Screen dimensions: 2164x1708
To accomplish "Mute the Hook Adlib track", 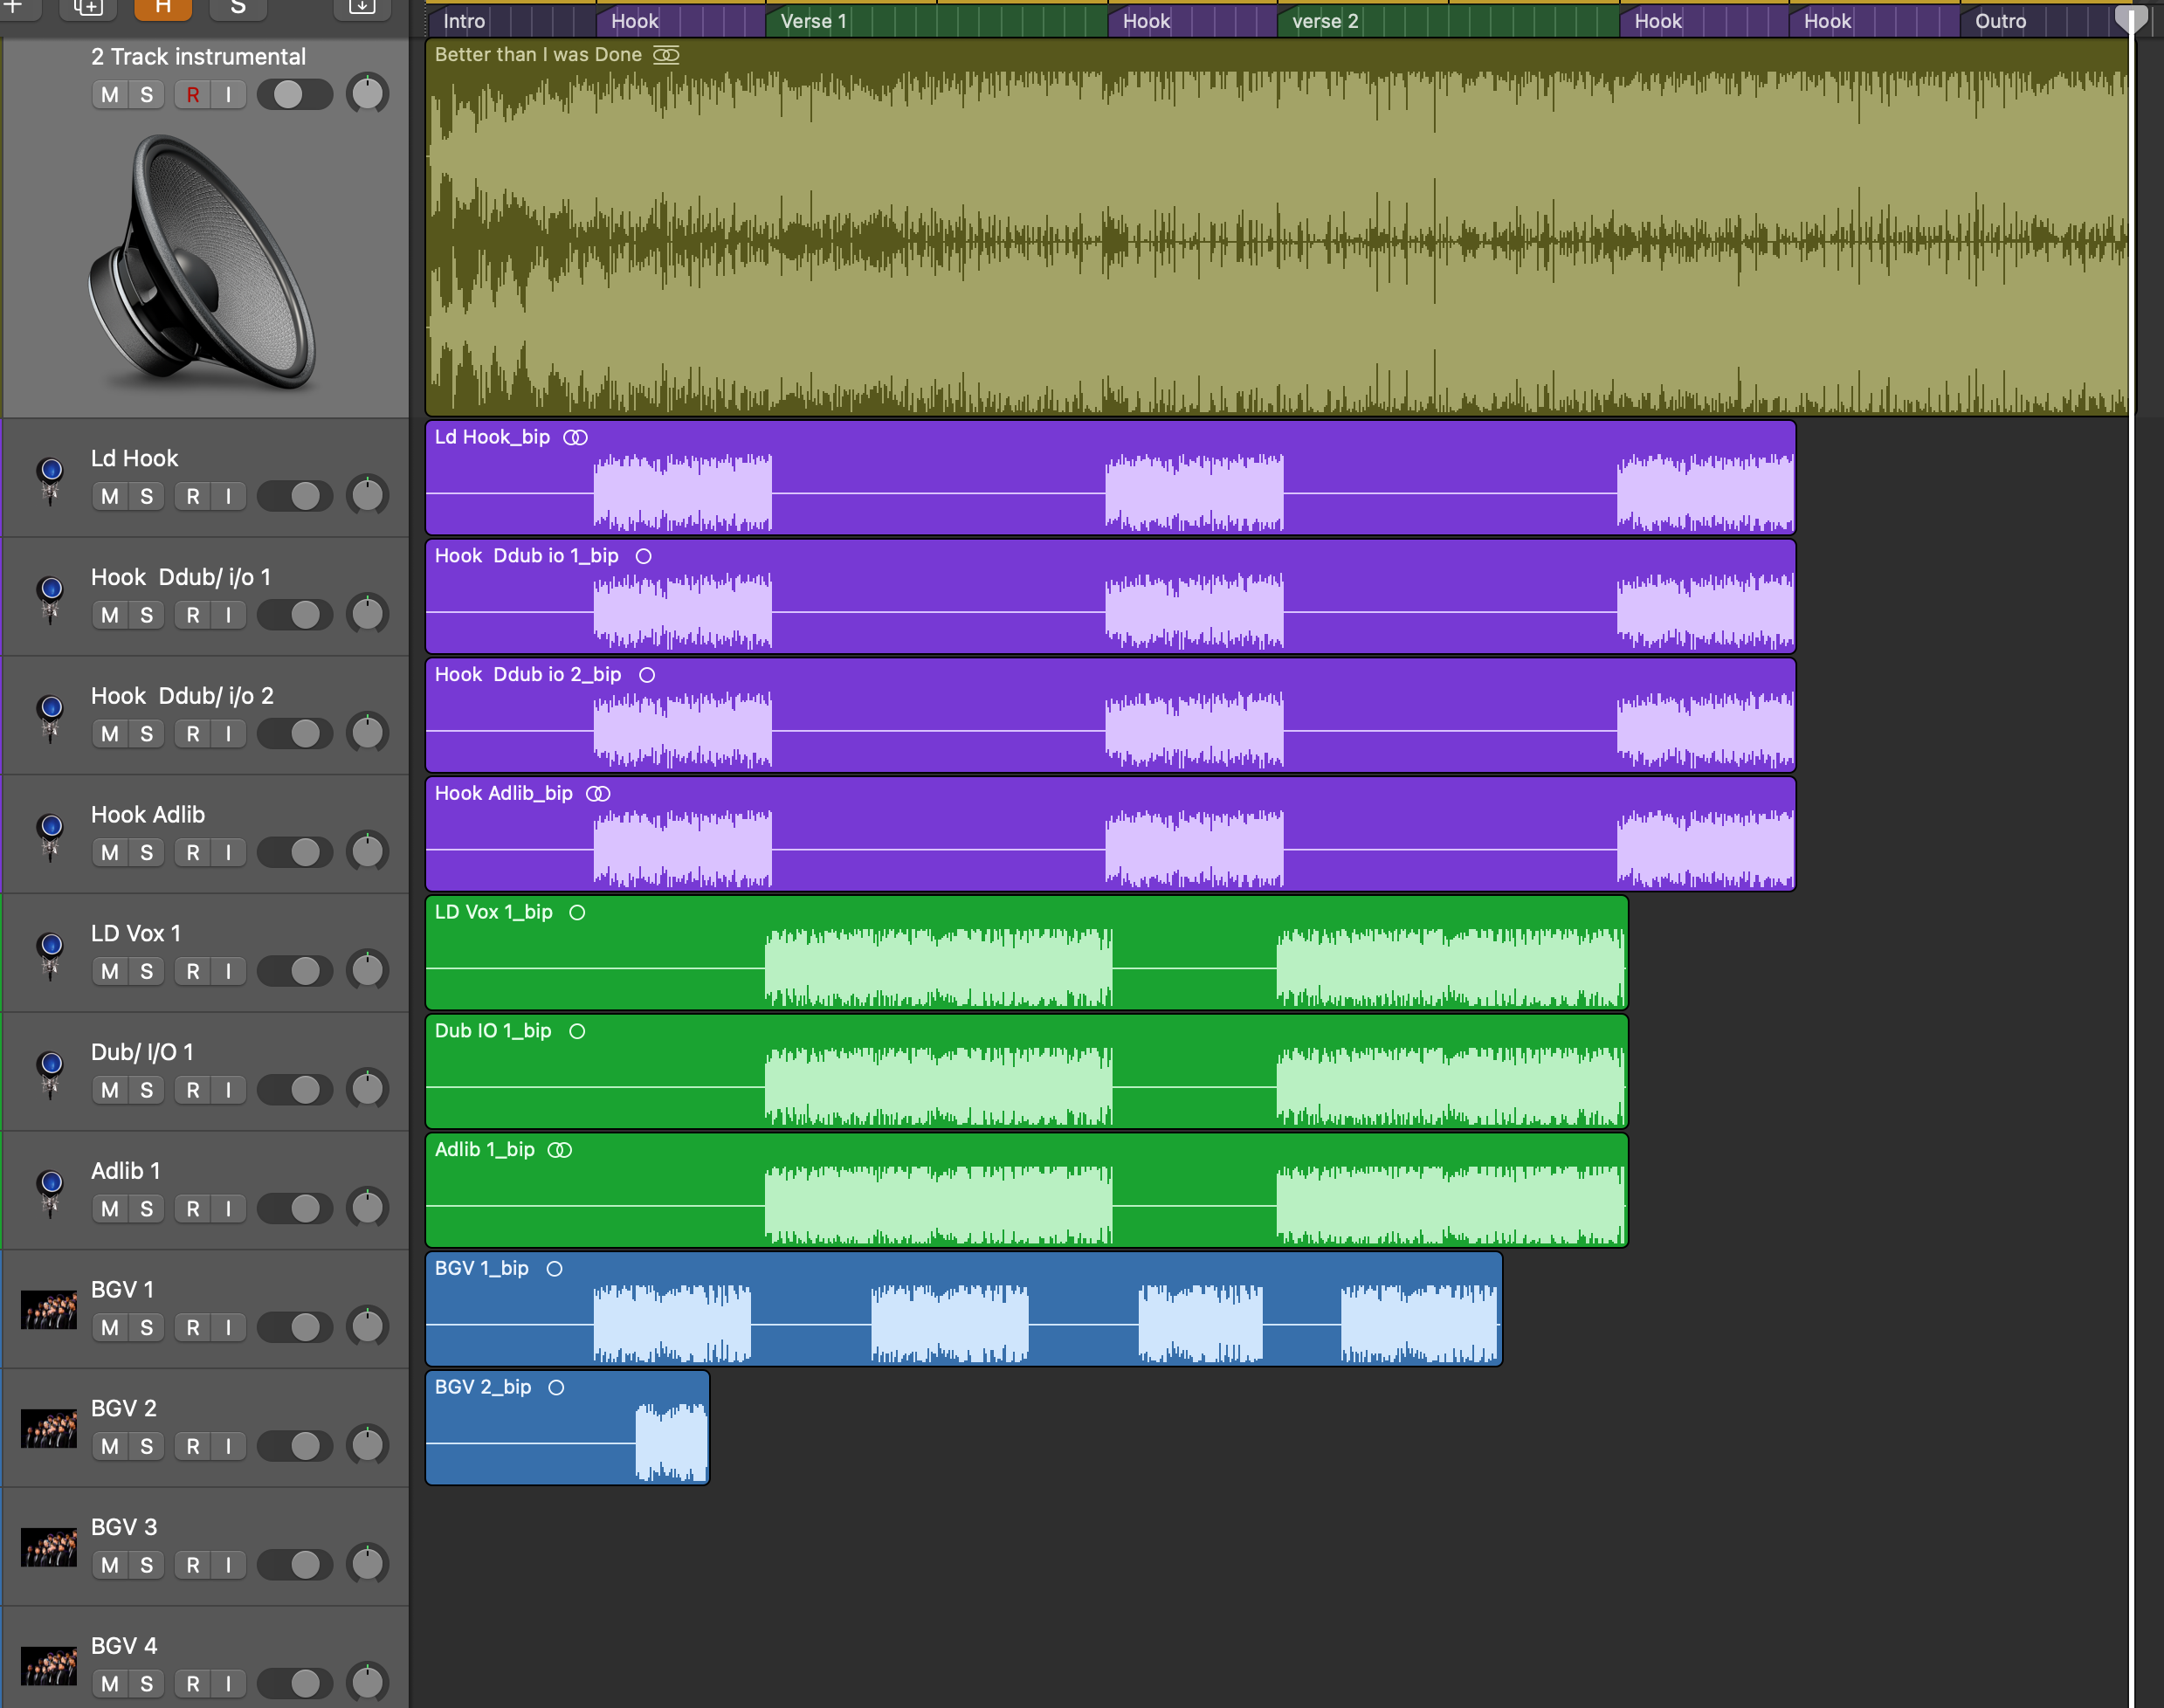I will pyautogui.click(x=110, y=852).
